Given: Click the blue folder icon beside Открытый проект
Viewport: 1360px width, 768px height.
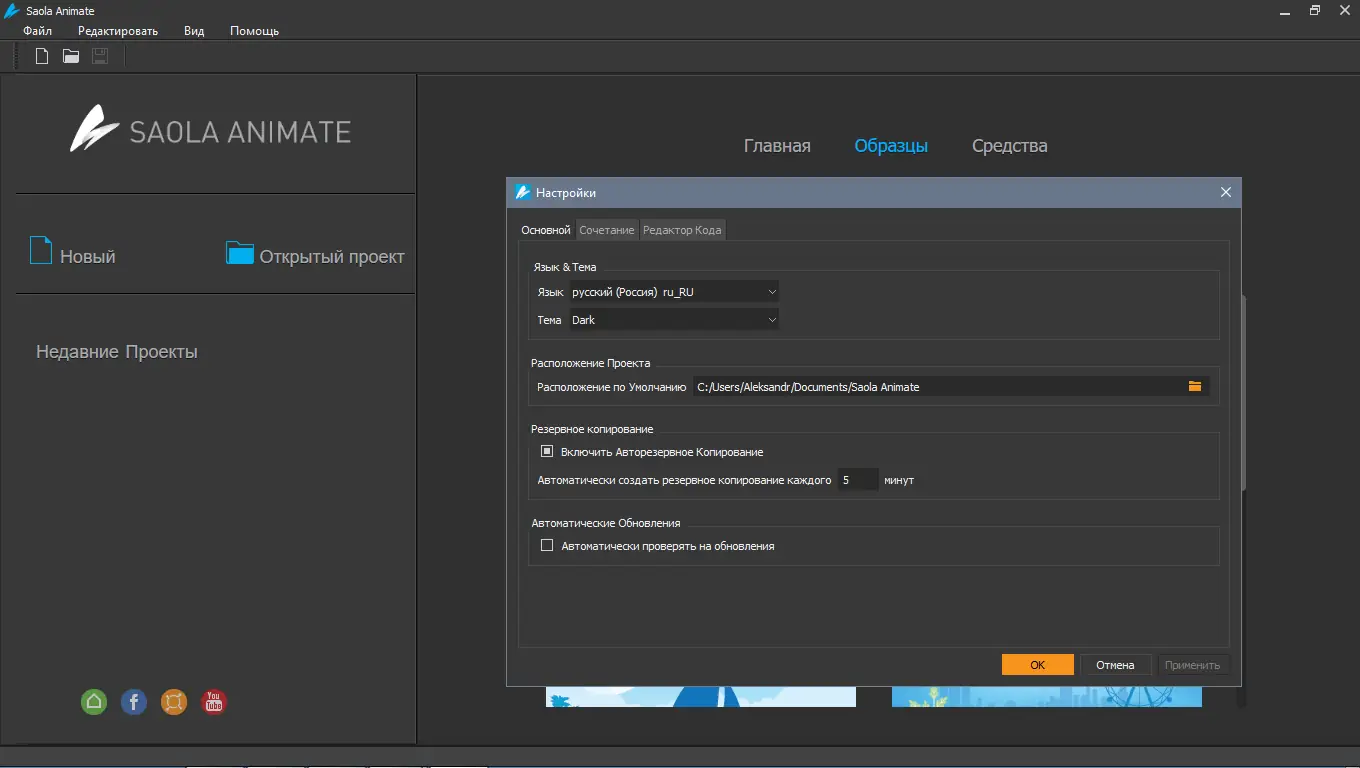Looking at the screenshot, I should pos(240,252).
